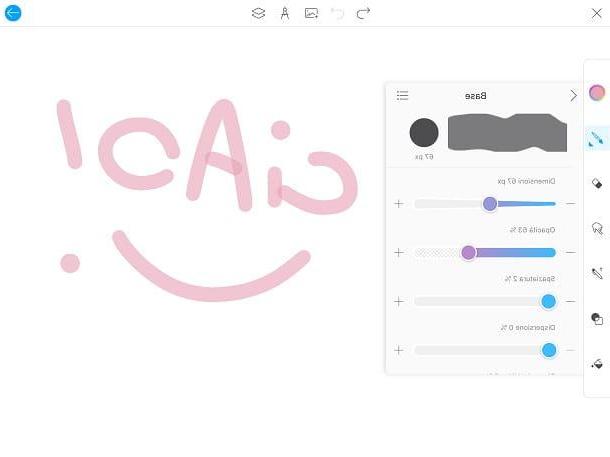Click the 'Opacità 63 %' label
The width and height of the screenshot is (610, 457).
click(532, 230)
